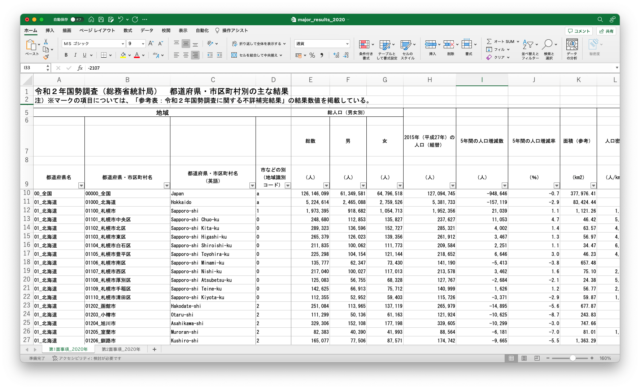Click the zoom slider in status bar
This screenshot has height=389, width=640.
(570, 358)
